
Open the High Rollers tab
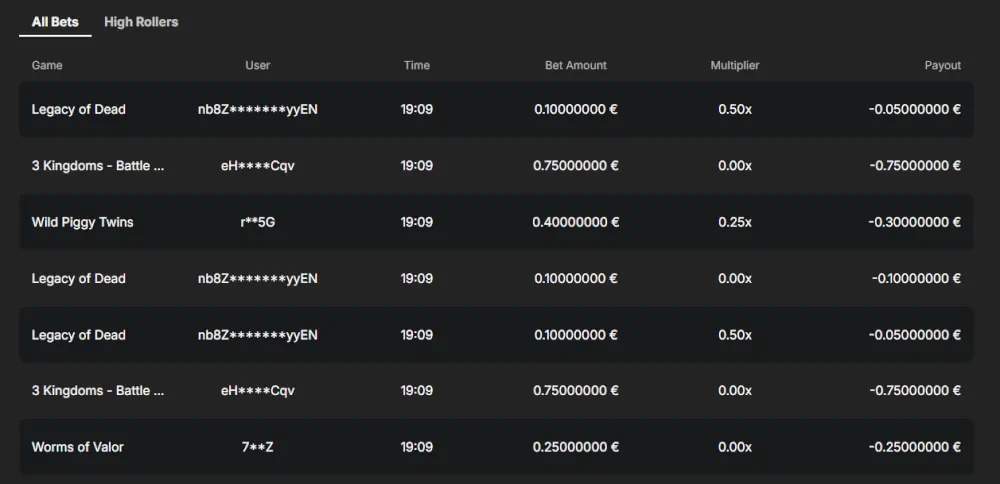(x=141, y=22)
